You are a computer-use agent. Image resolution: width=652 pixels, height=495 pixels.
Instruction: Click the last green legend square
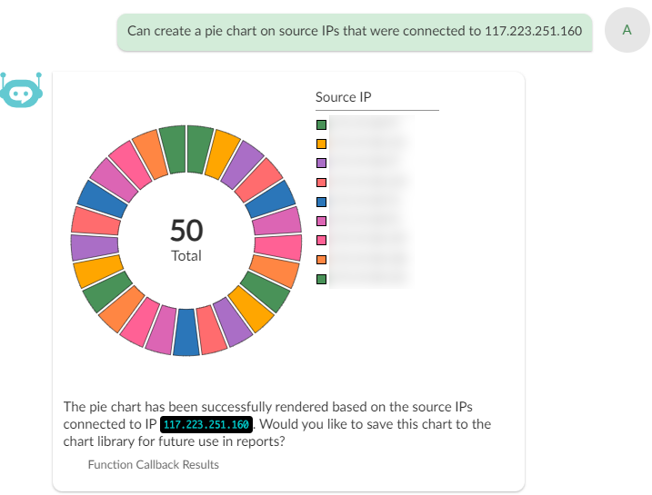(x=321, y=279)
